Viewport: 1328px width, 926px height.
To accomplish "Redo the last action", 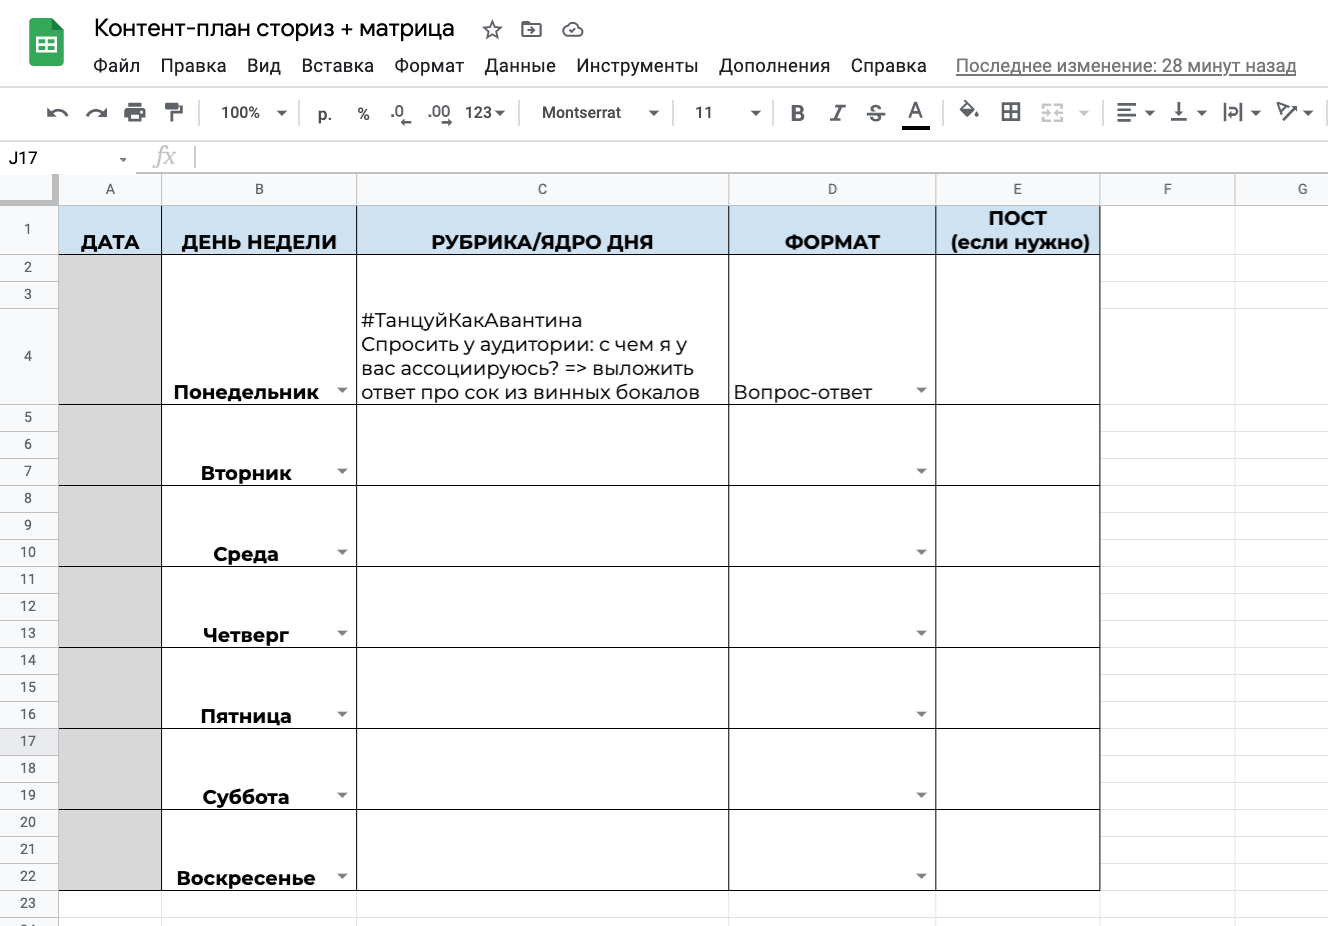I will (96, 113).
